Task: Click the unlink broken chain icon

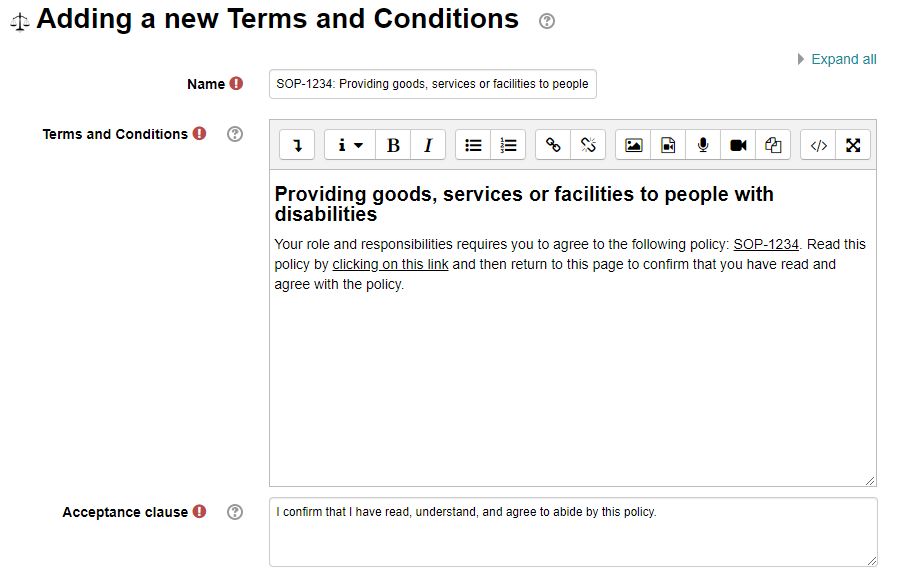Action: [x=588, y=145]
